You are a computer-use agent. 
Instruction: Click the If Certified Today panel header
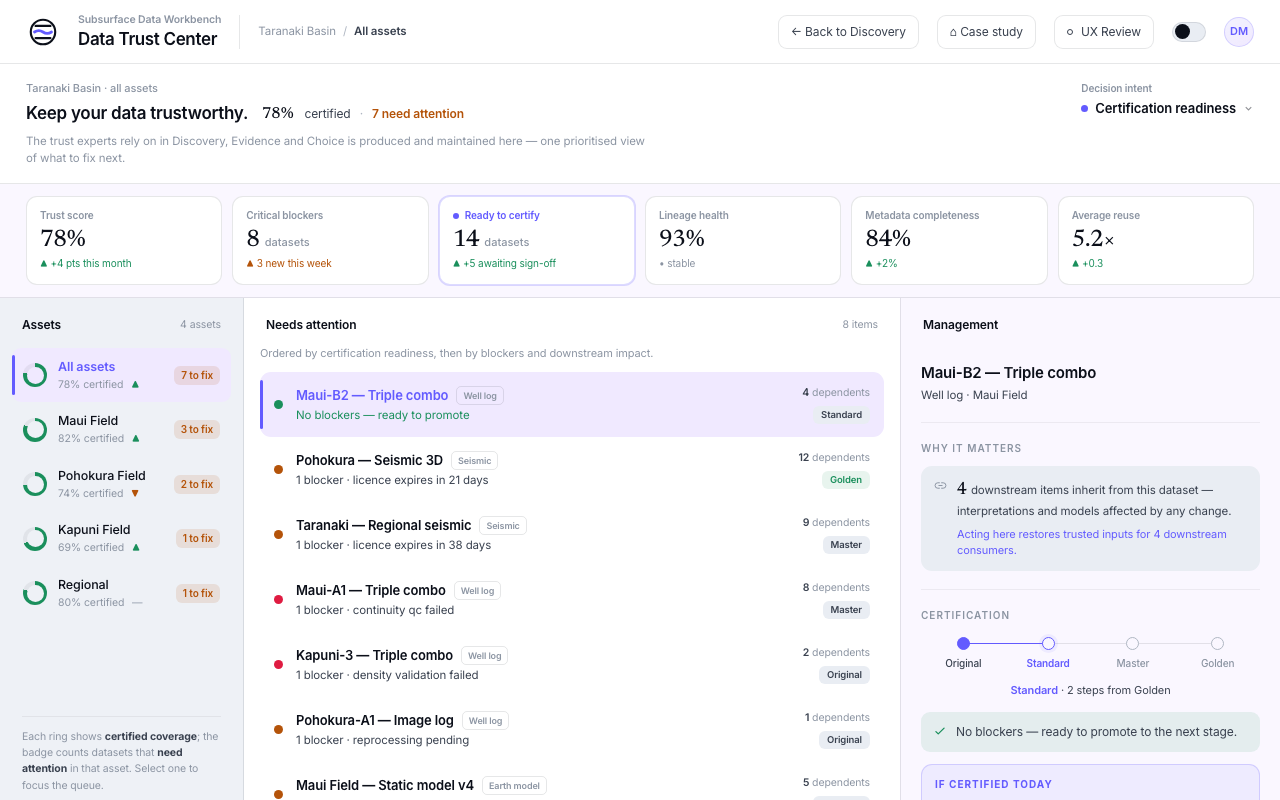[x=994, y=784]
